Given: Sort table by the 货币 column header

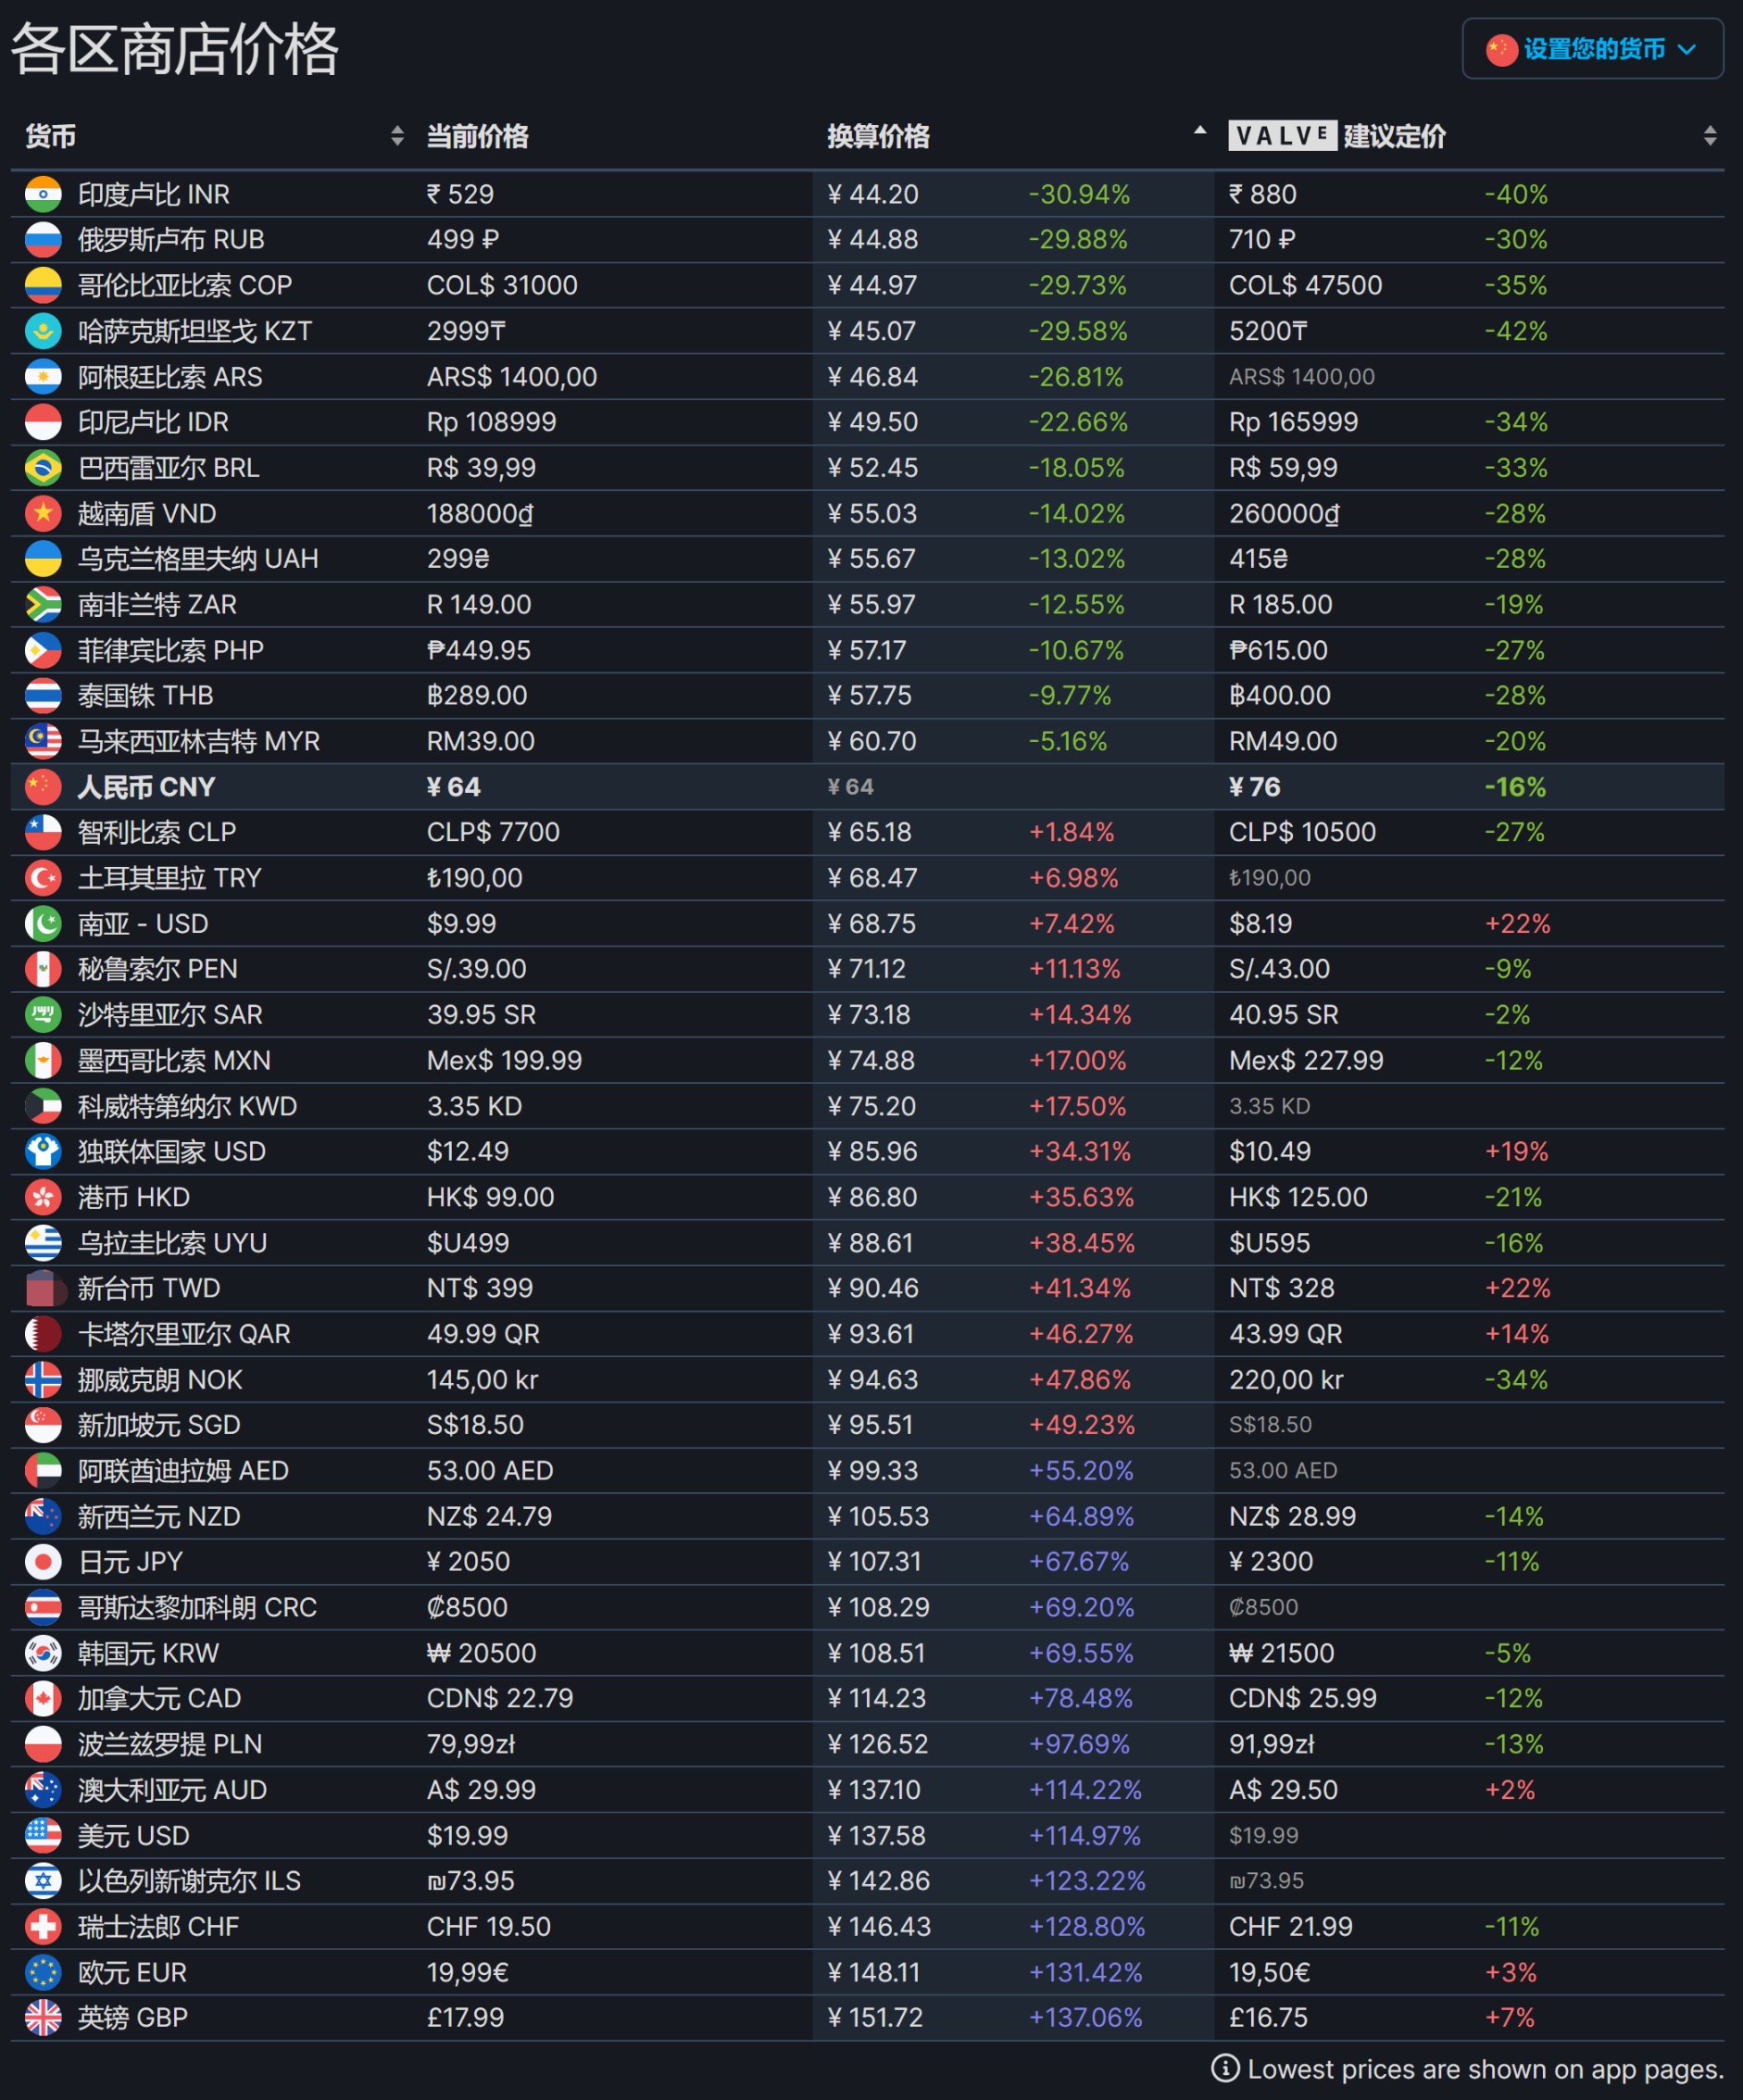Looking at the screenshot, I should tap(213, 136).
